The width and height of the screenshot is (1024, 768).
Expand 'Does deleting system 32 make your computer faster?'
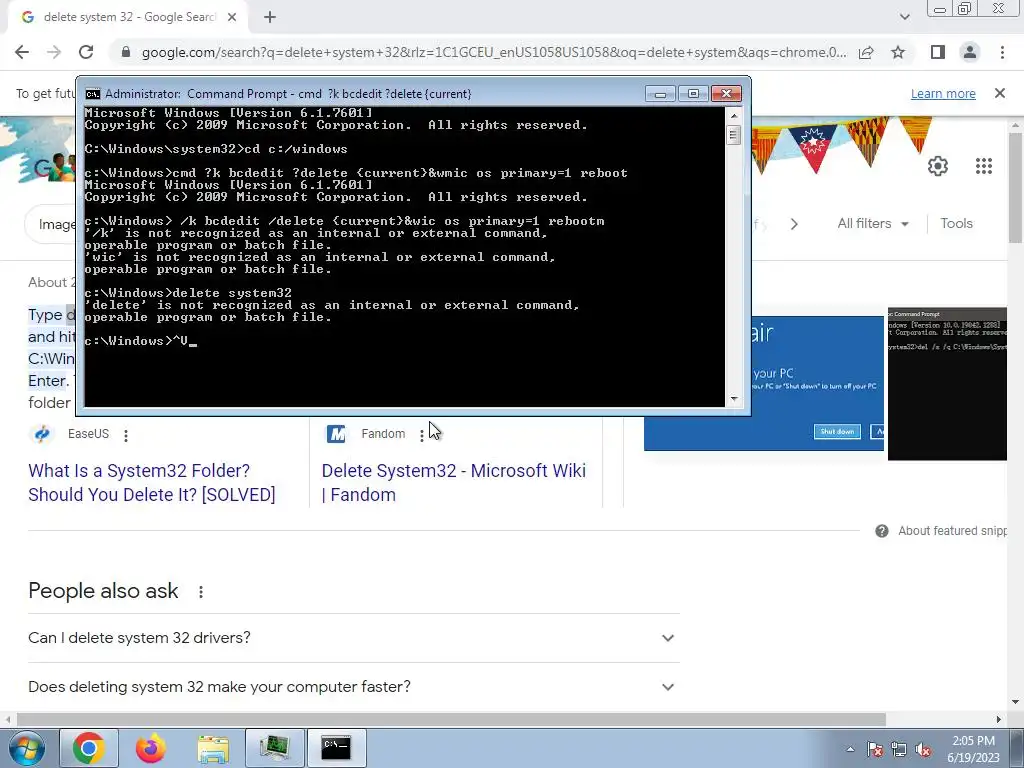[x=353, y=687]
